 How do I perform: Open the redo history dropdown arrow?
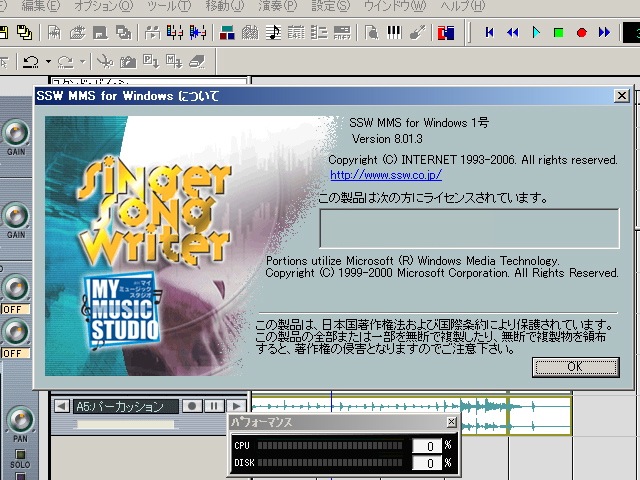(x=83, y=62)
